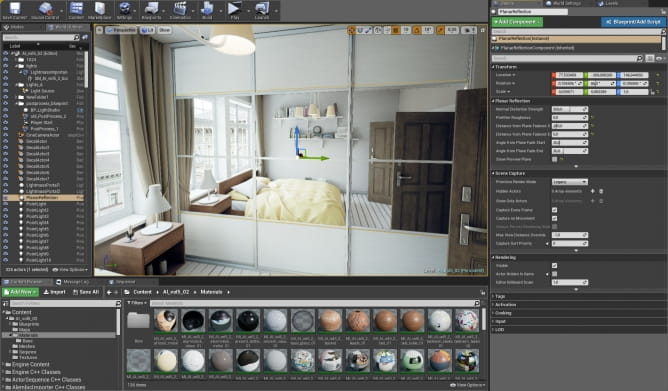668x391 pixels.
Task: Open the Show menu in viewport
Action: point(164,30)
